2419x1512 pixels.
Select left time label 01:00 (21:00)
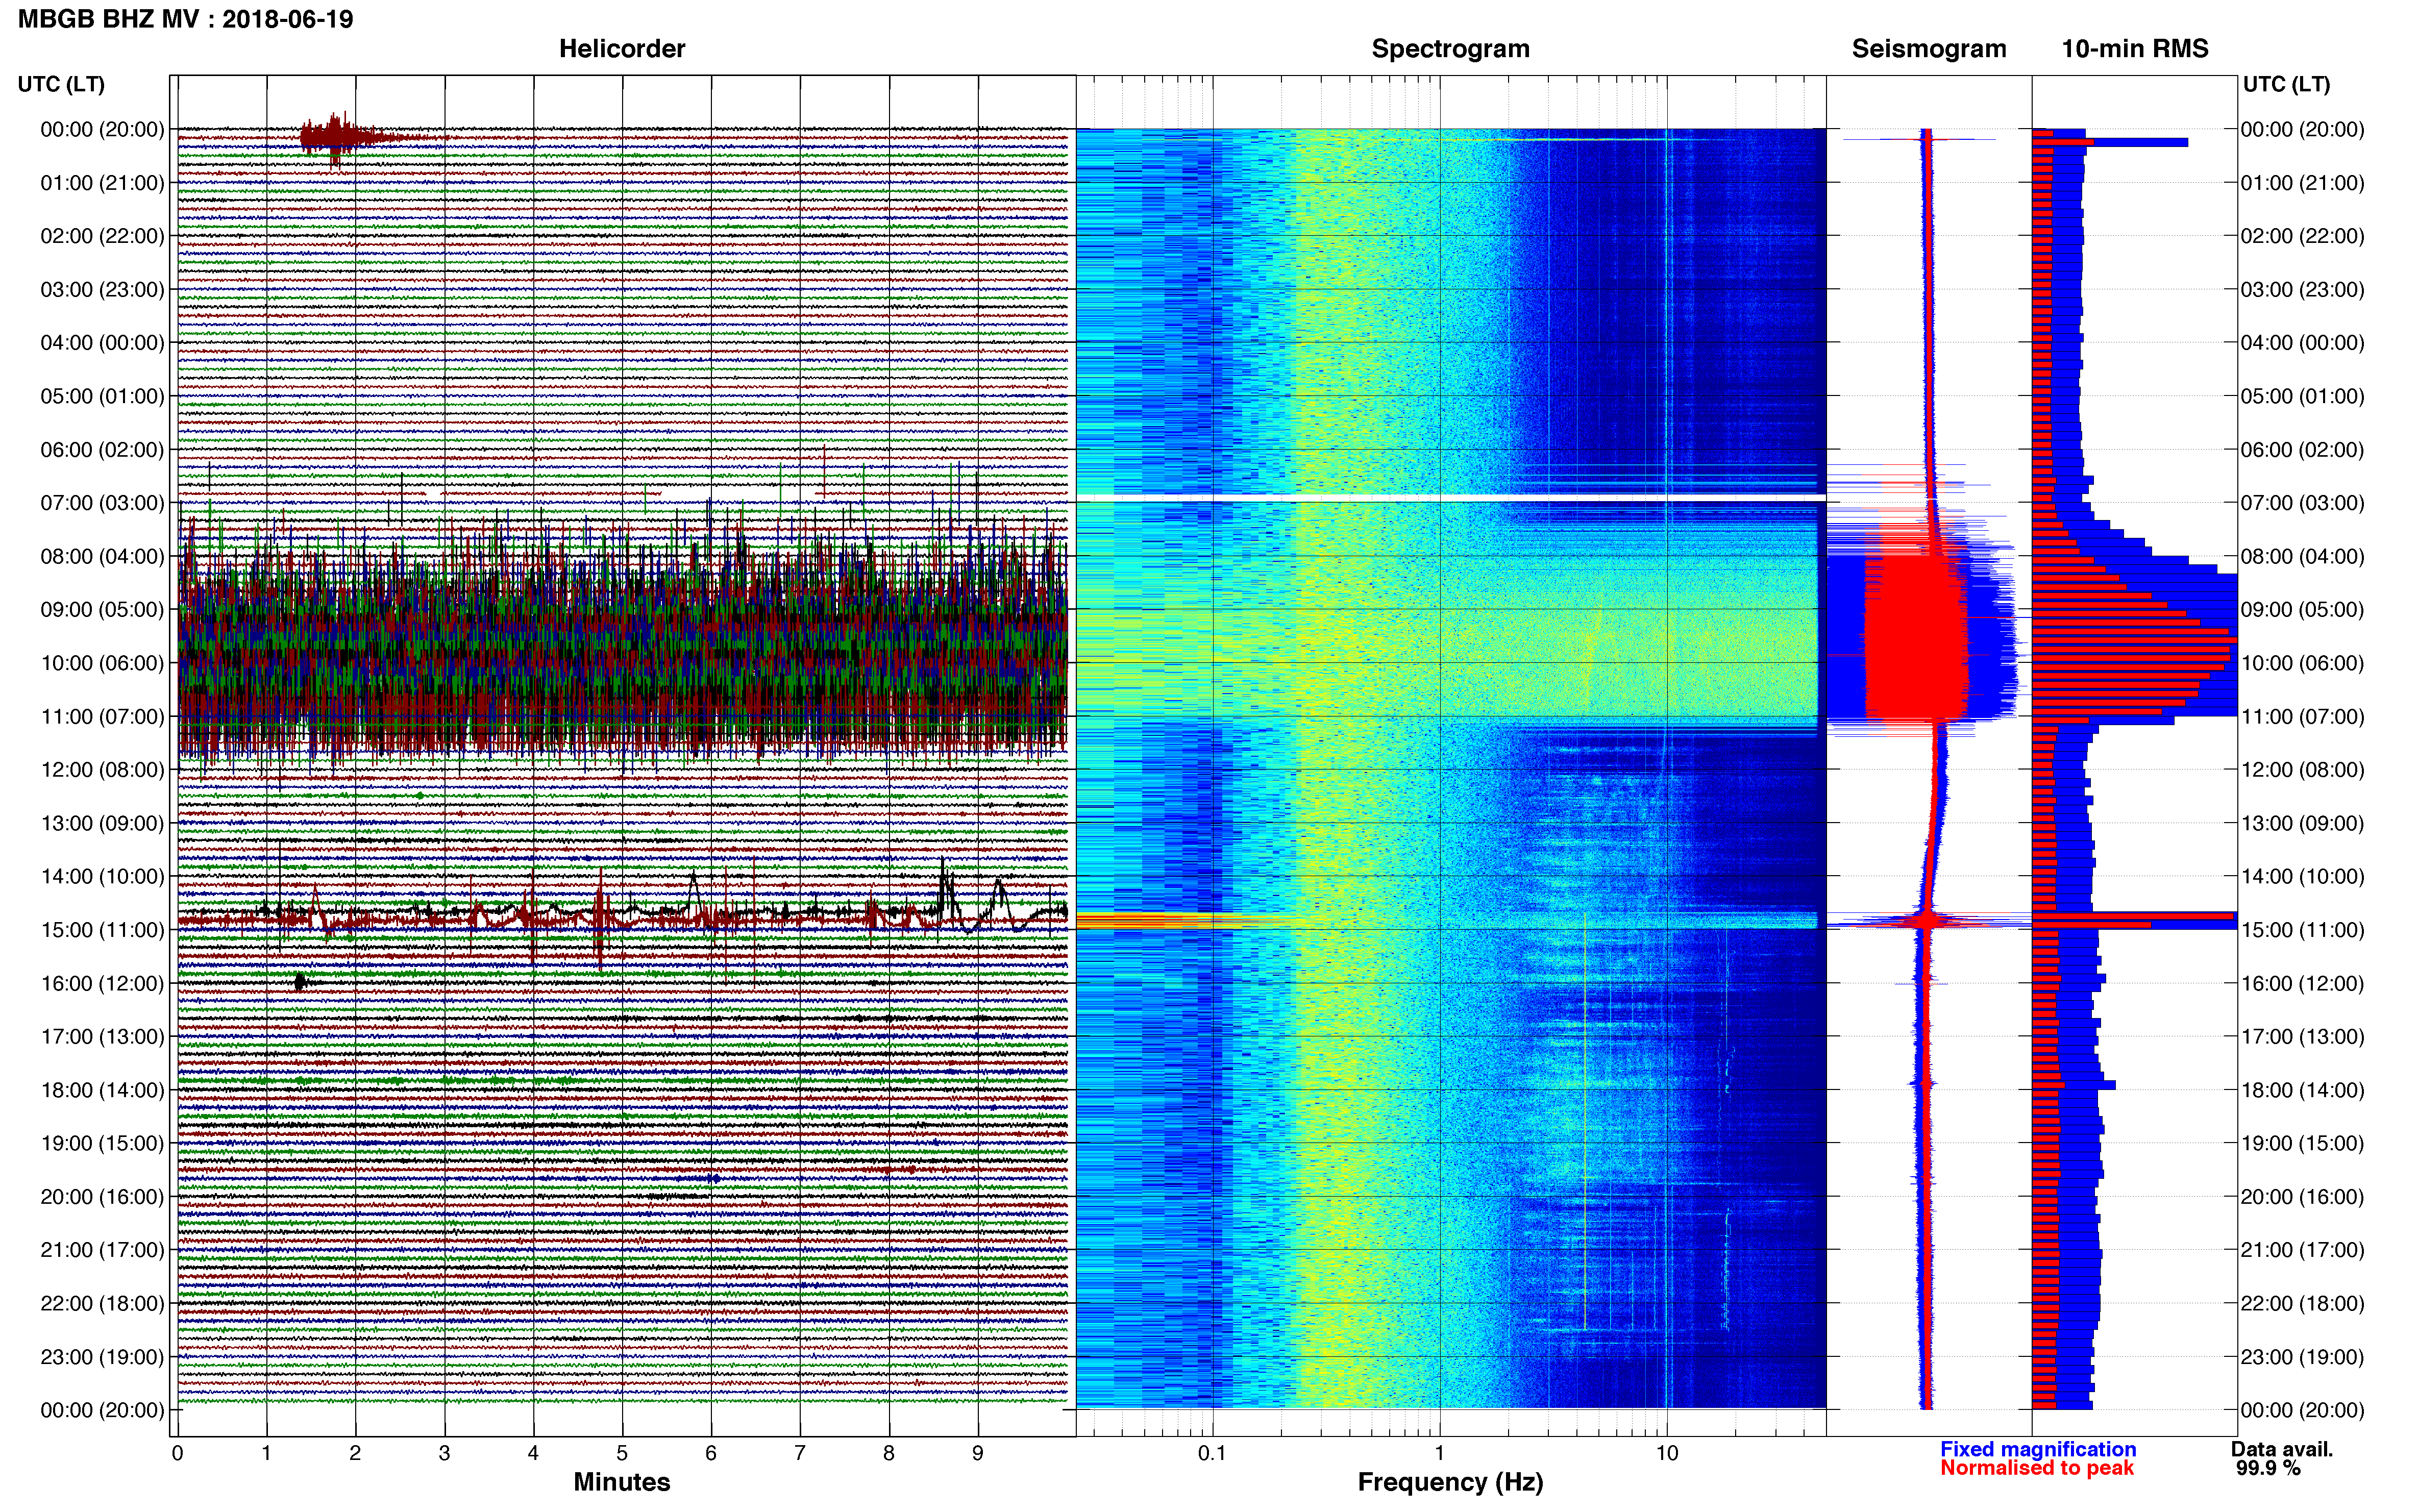[102, 183]
